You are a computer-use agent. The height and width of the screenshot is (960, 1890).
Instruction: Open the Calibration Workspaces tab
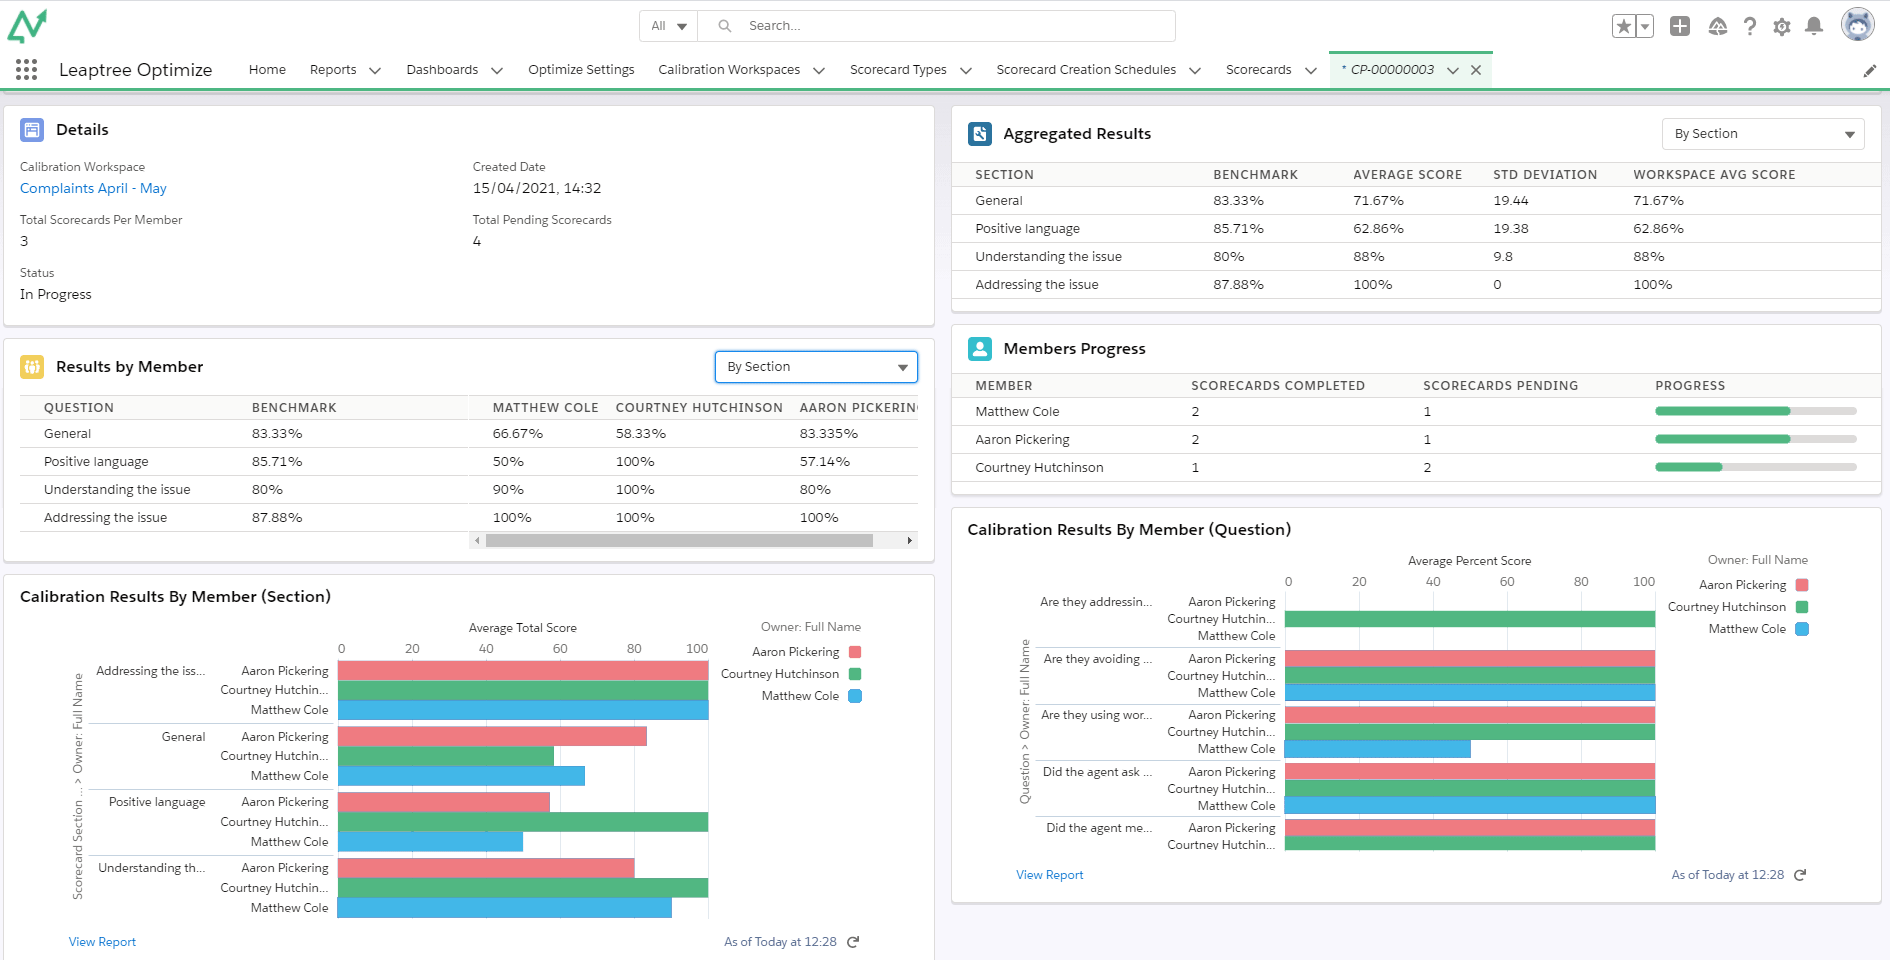pyautogui.click(x=729, y=70)
